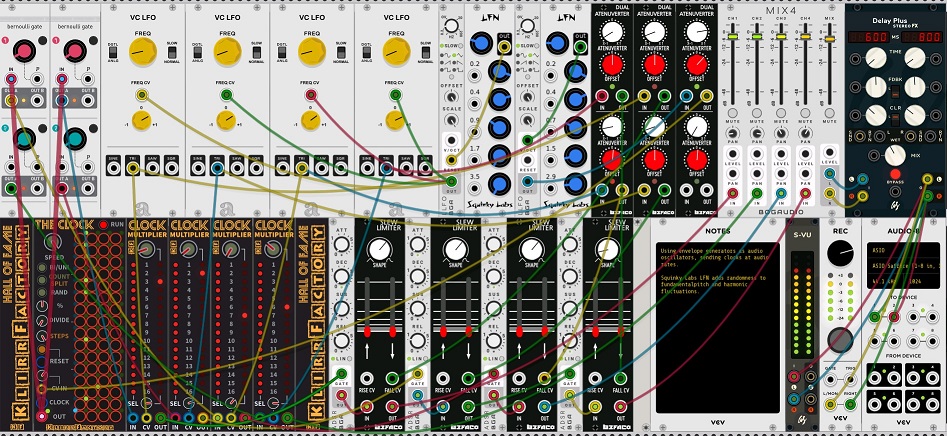Toggle the RUN button on The Clock

coord(103,224)
